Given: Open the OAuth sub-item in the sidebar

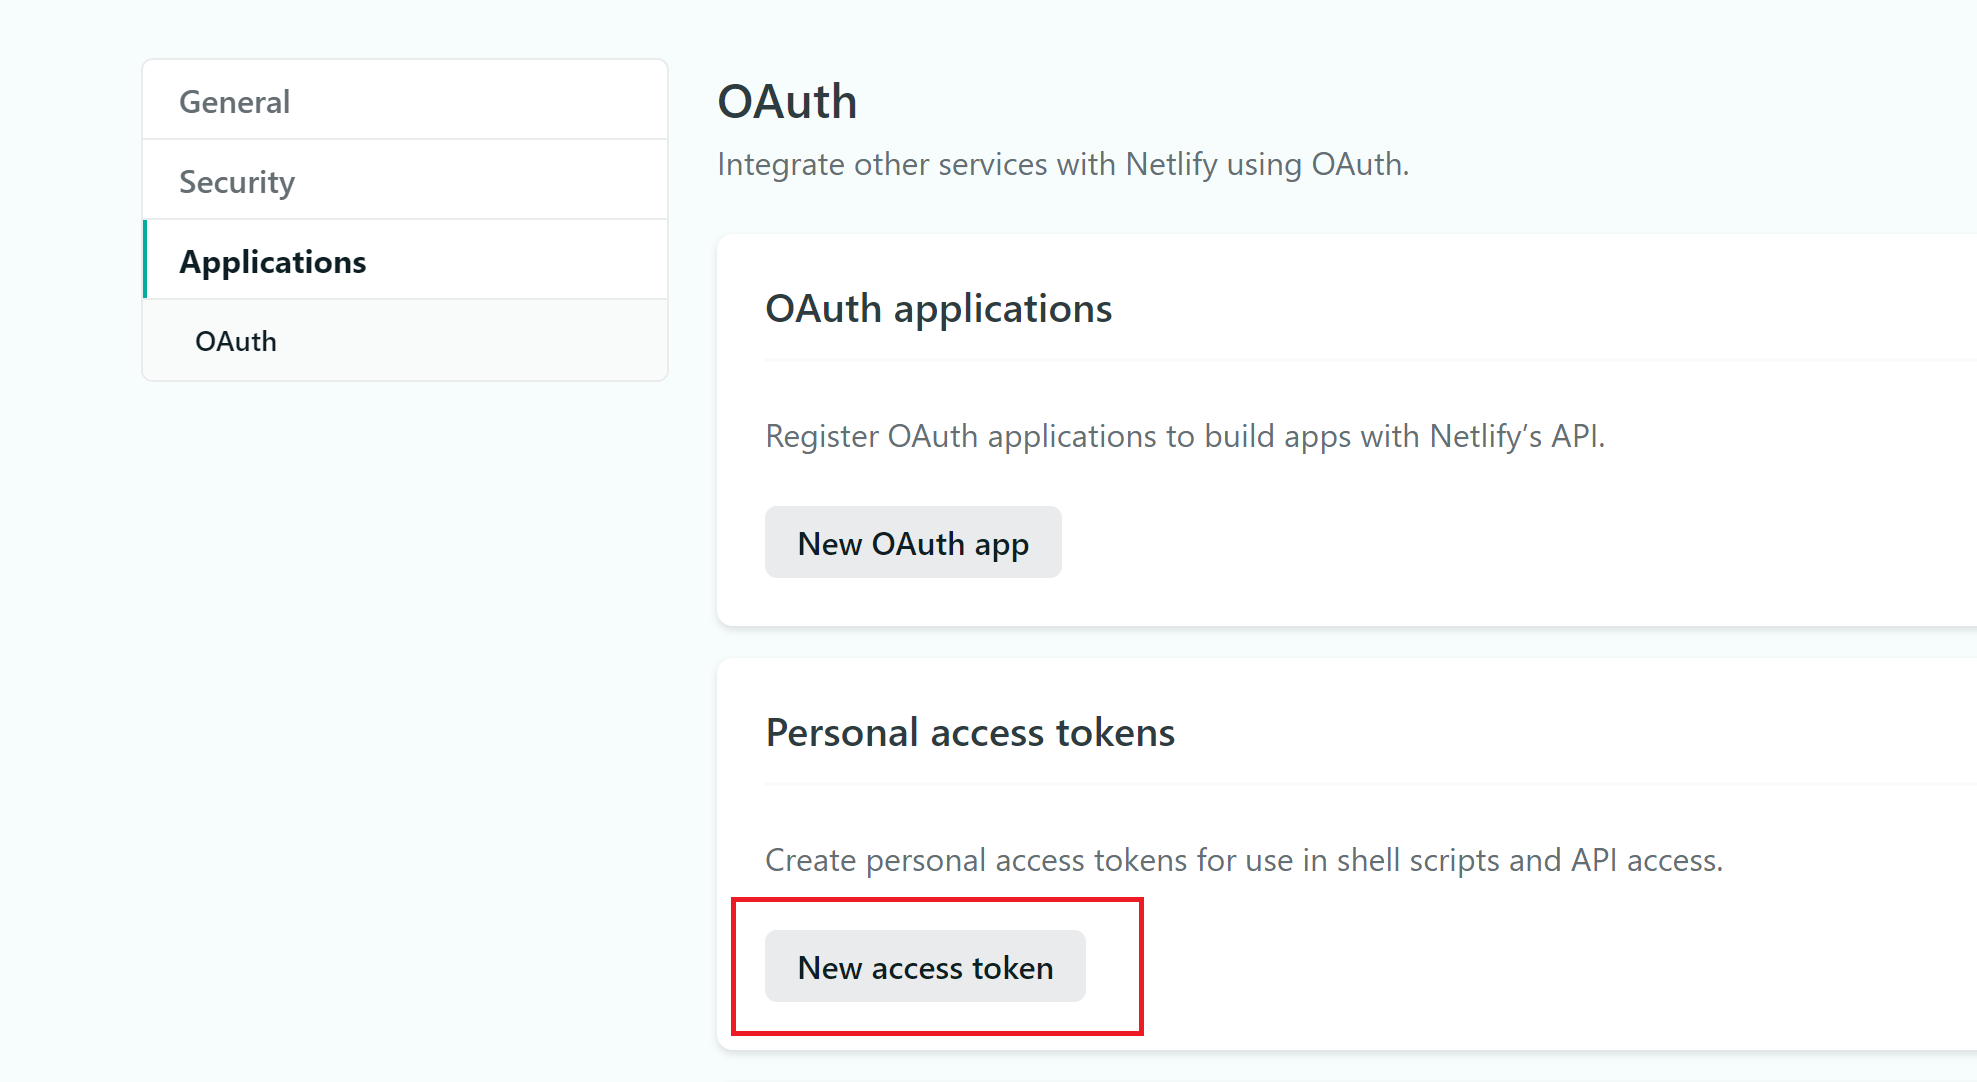Looking at the screenshot, I should tap(236, 342).
